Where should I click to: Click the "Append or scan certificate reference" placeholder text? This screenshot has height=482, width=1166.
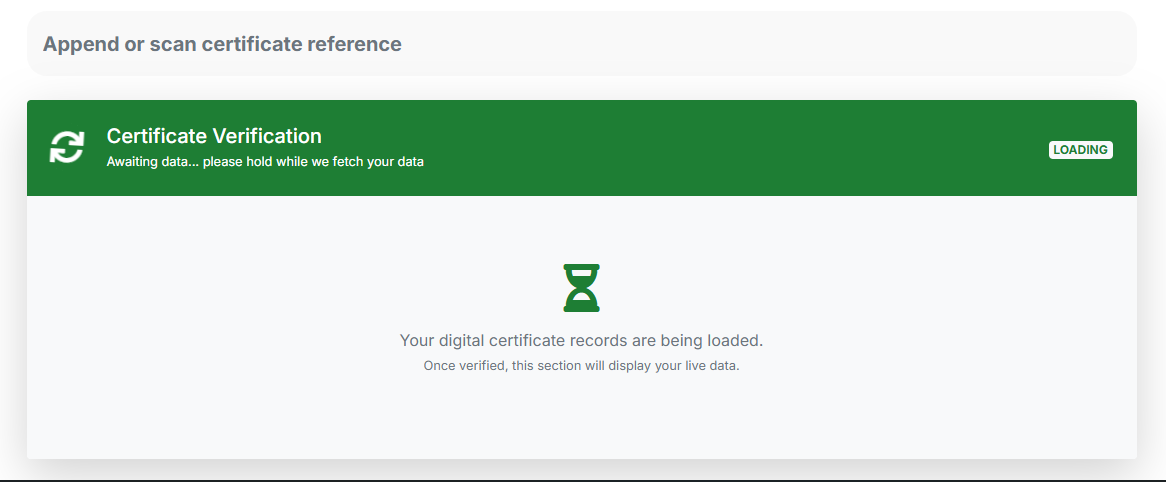click(222, 44)
